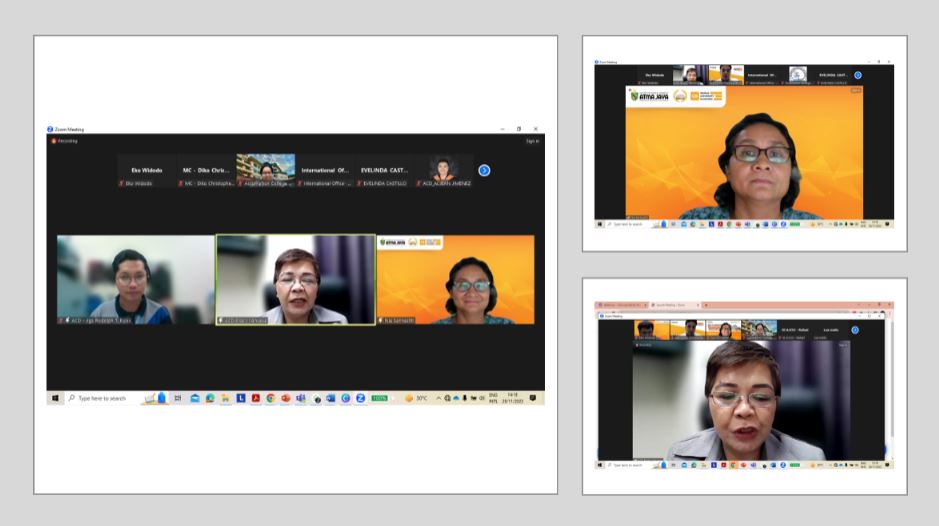Switch to Zoom via its taskbar icon
Viewport: 939px width, 526px height.
(x=361, y=398)
